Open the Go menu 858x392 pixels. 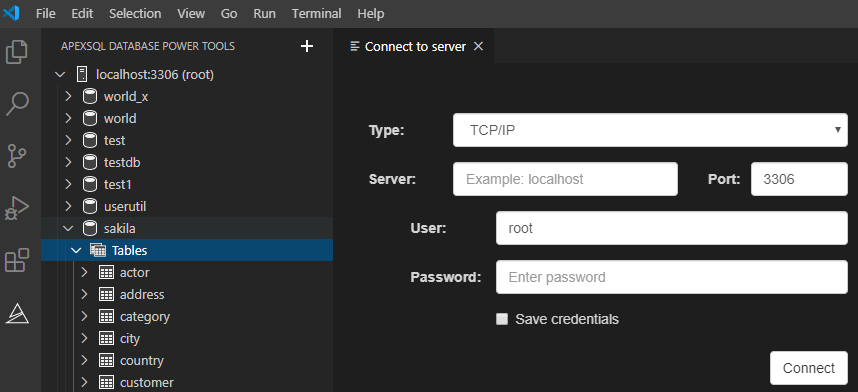point(229,14)
